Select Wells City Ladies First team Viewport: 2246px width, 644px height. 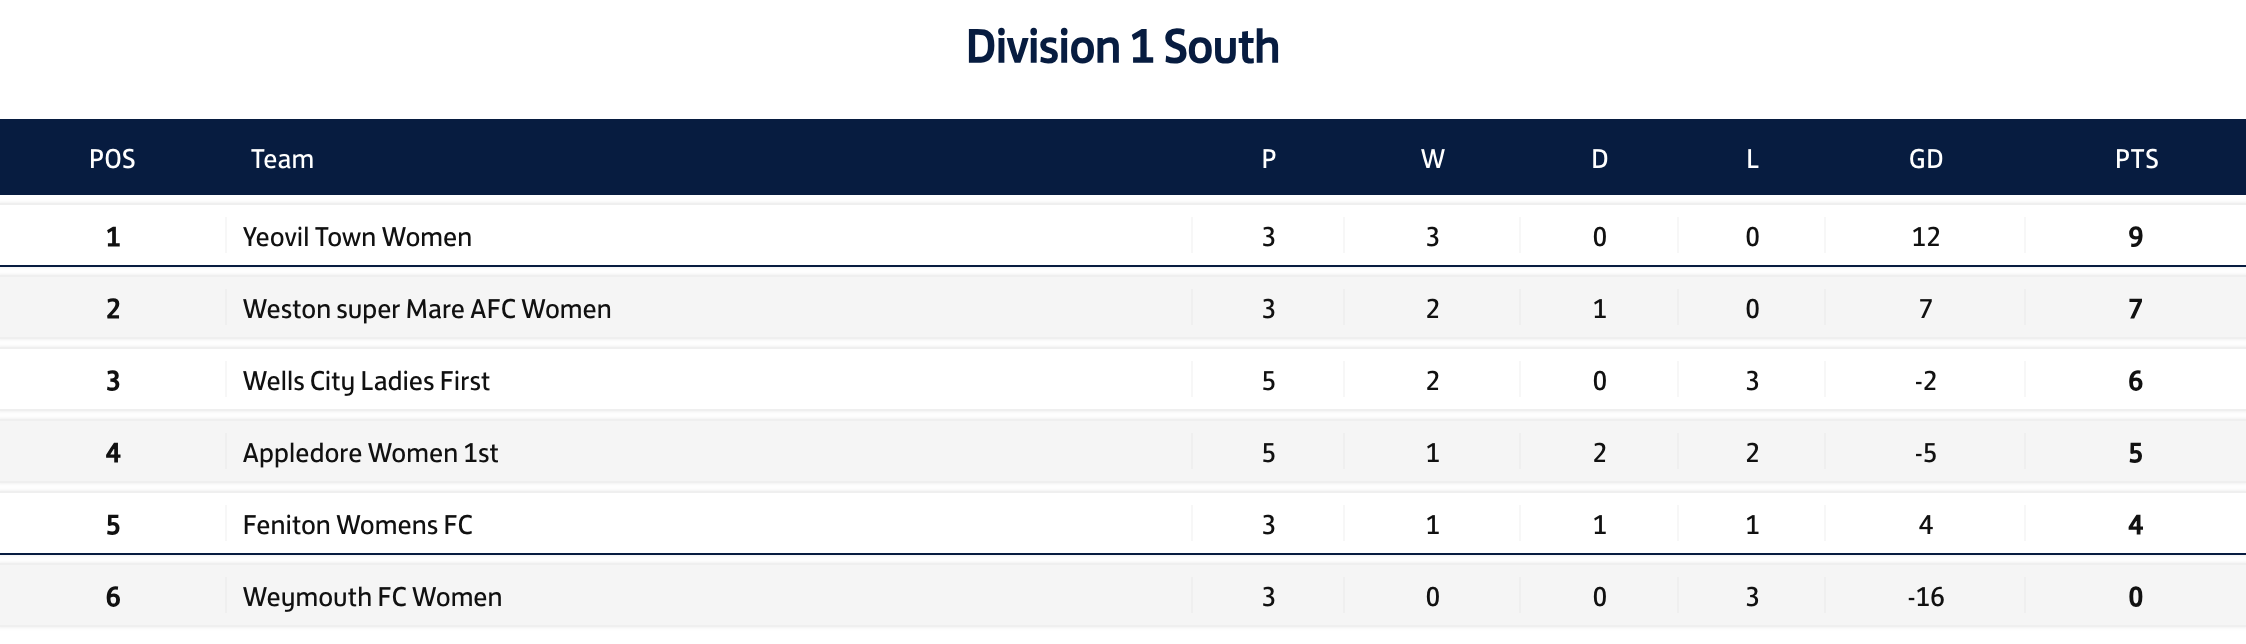click(x=366, y=381)
